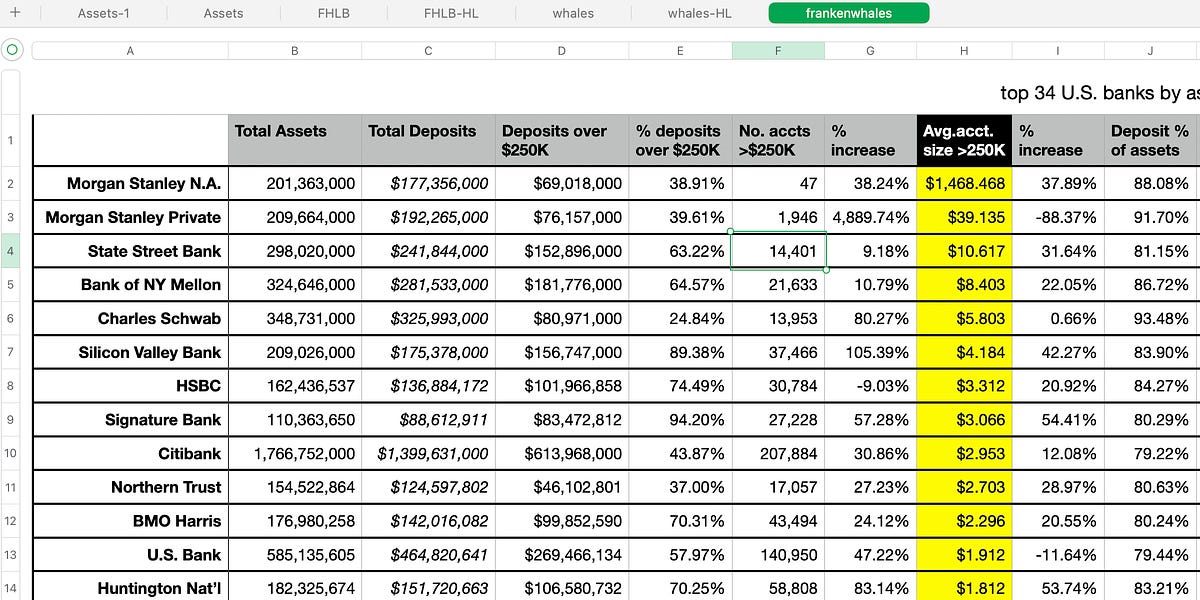Select the Bank of NY Mellon cell
Viewport: 1200px width, 600px height.
[x=130, y=285]
